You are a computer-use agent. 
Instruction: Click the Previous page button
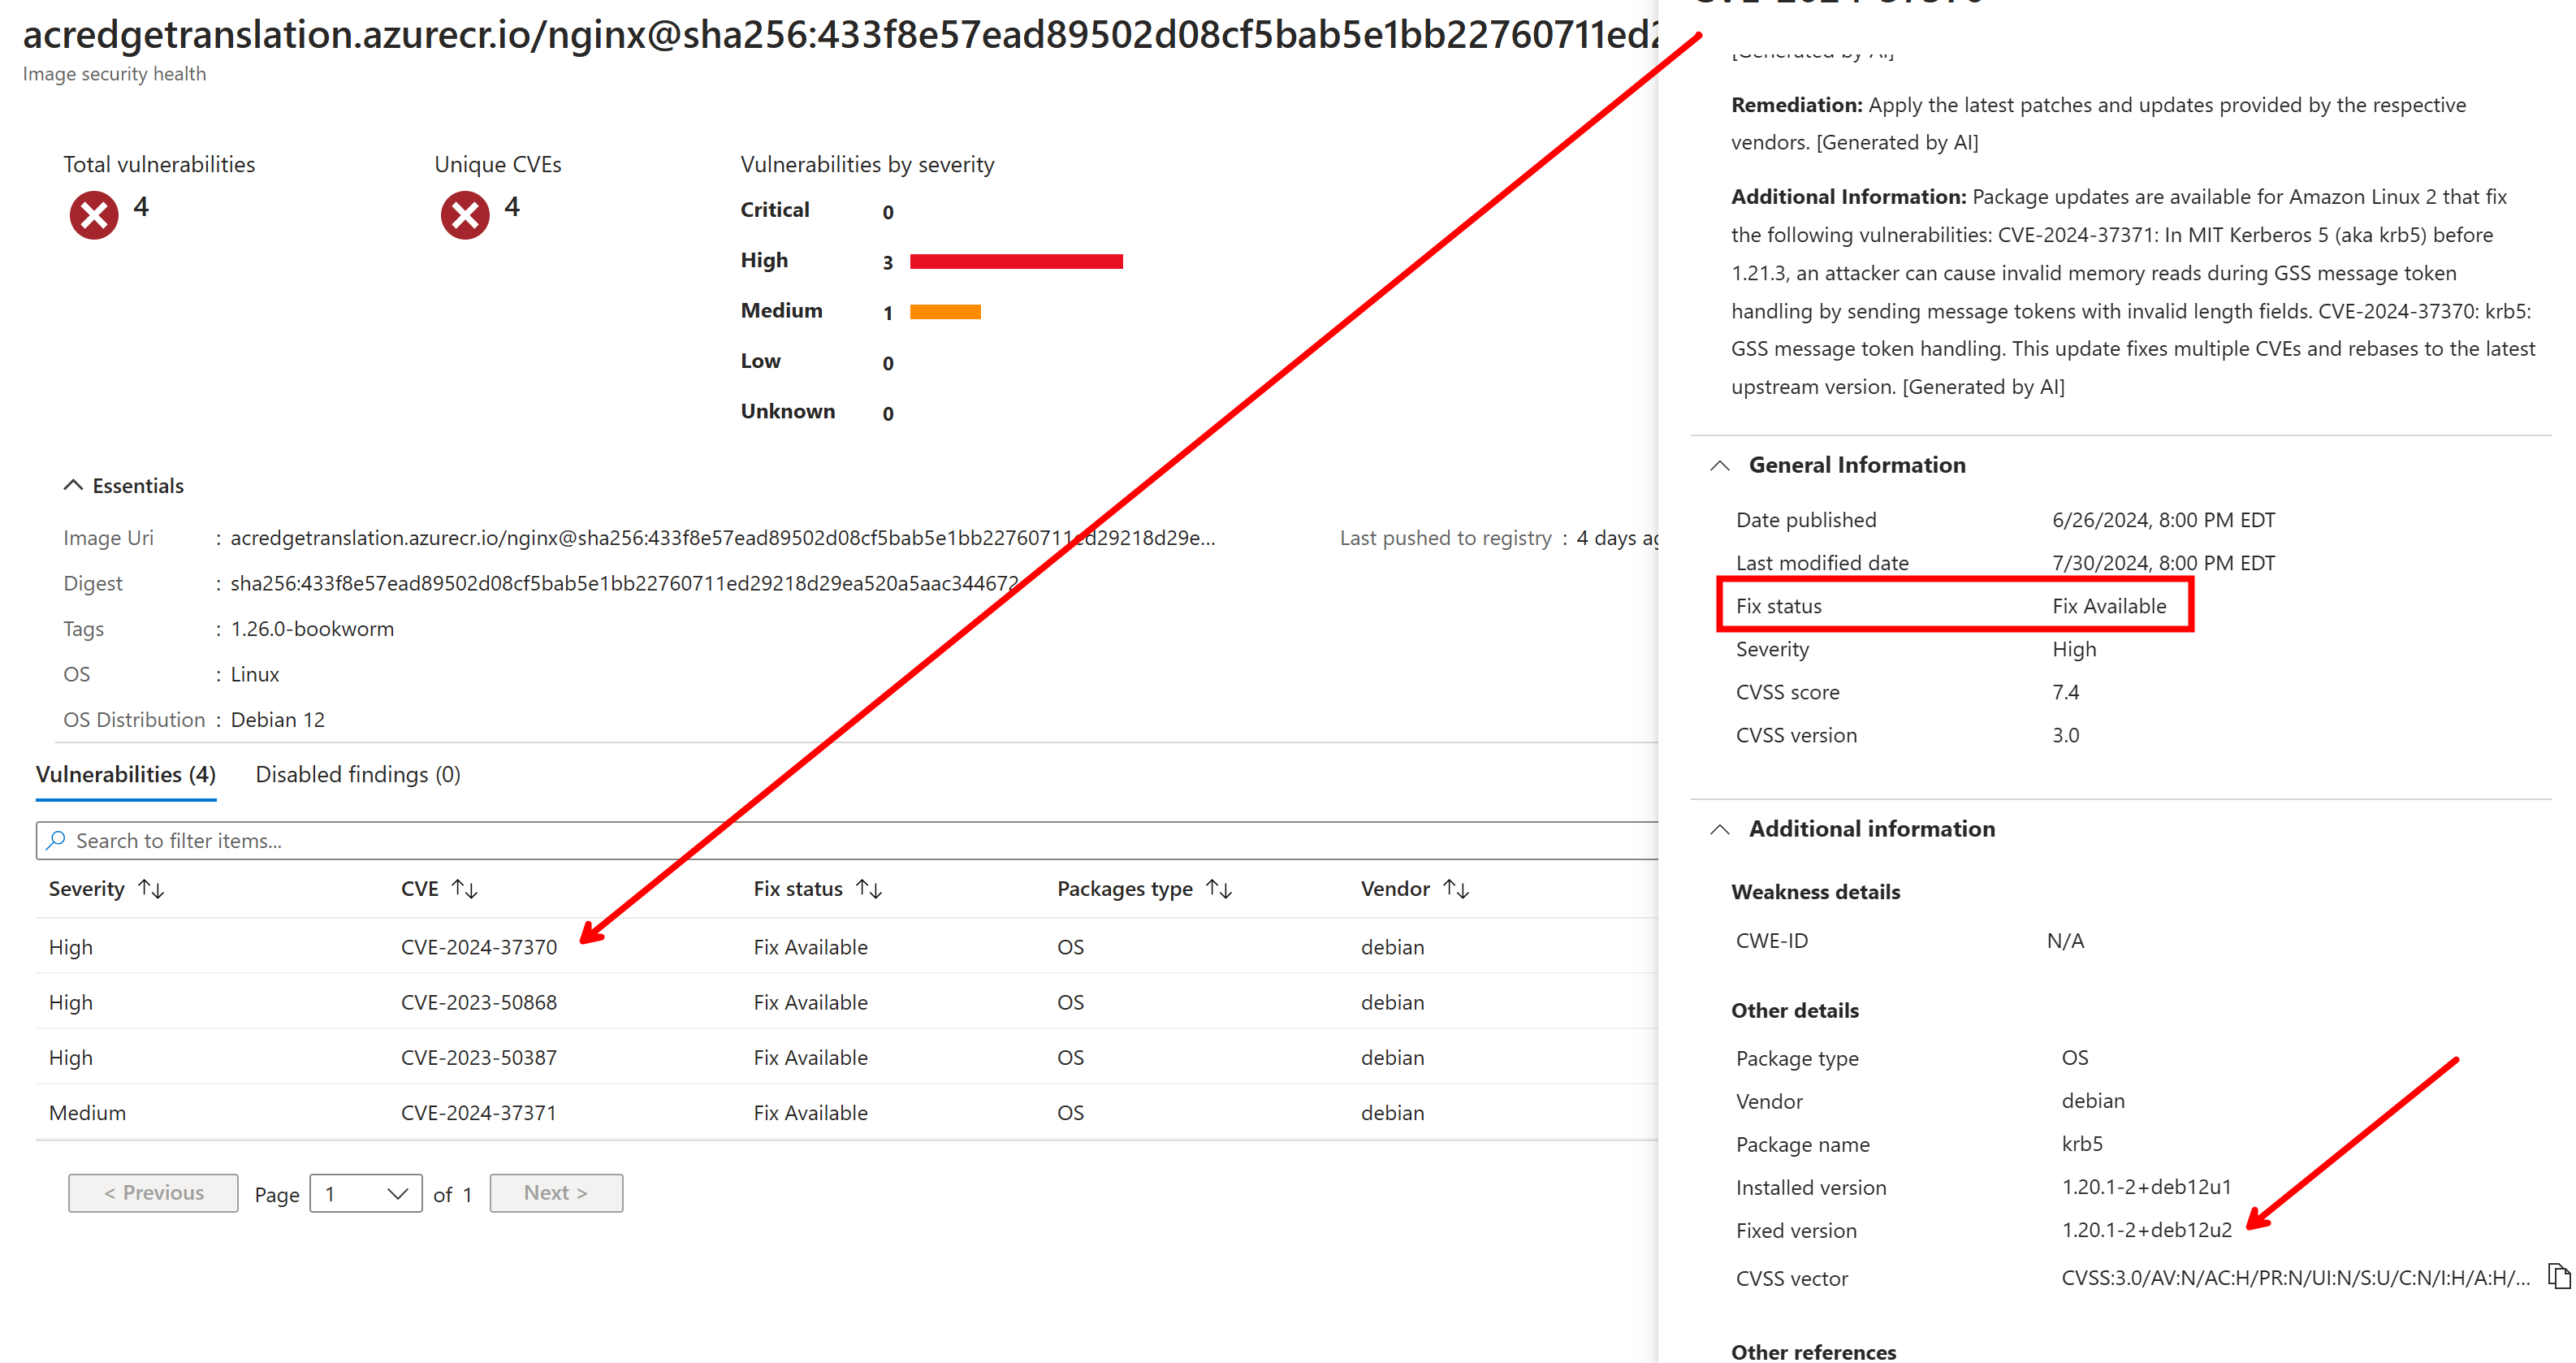click(152, 1192)
